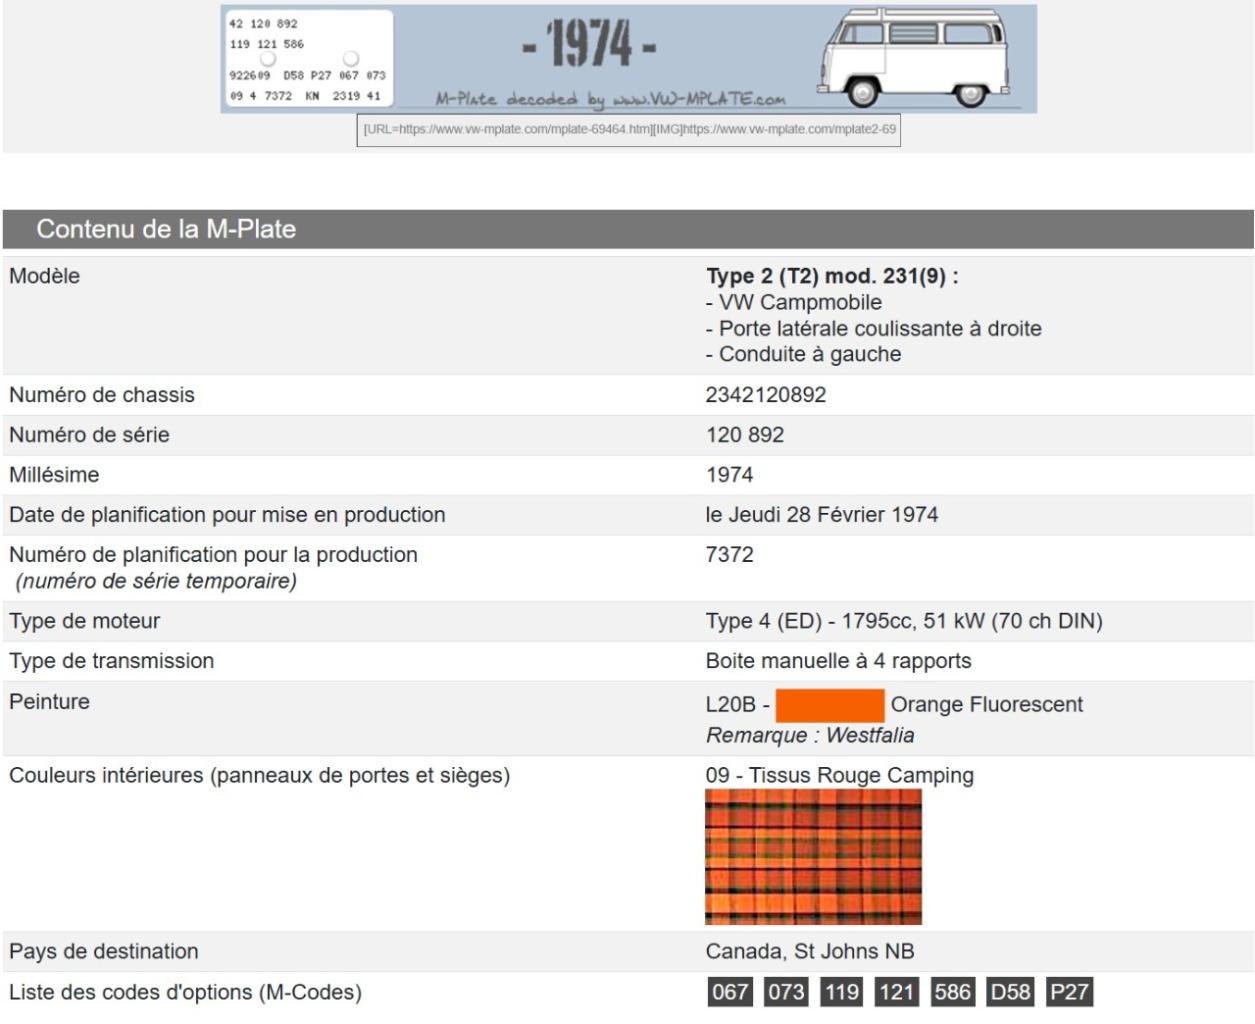Click option code 121 badge
1255x1024 pixels.
[897, 992]
